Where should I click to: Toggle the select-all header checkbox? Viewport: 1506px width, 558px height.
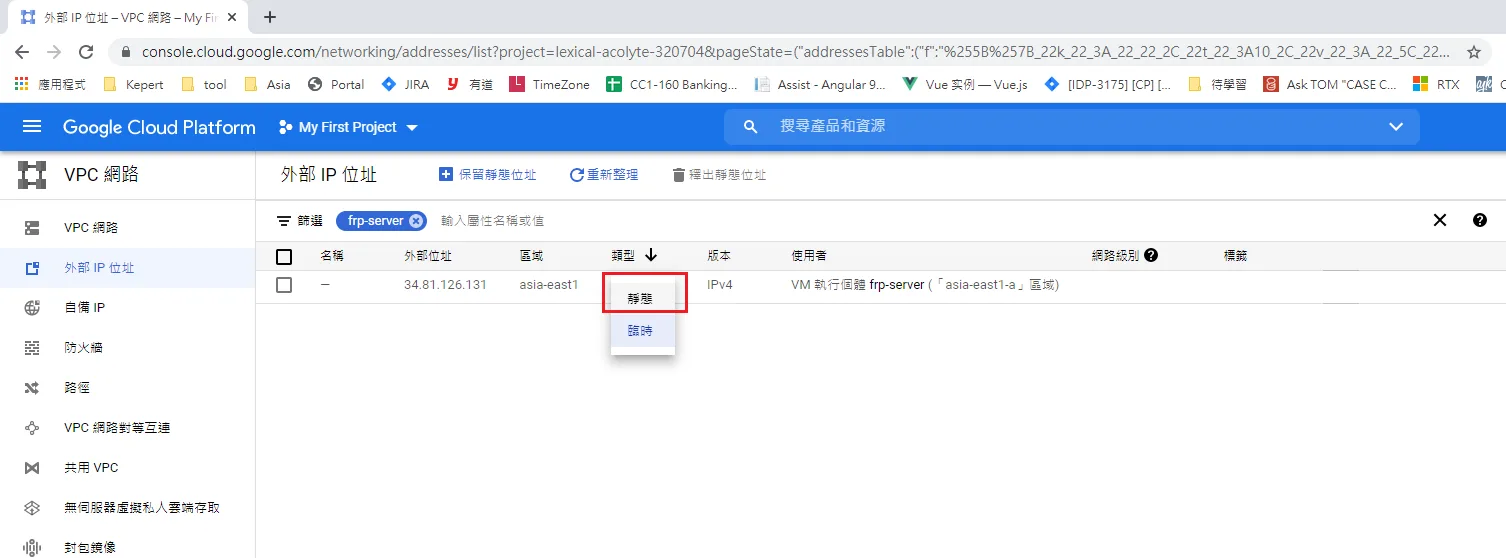click(284, 257)
